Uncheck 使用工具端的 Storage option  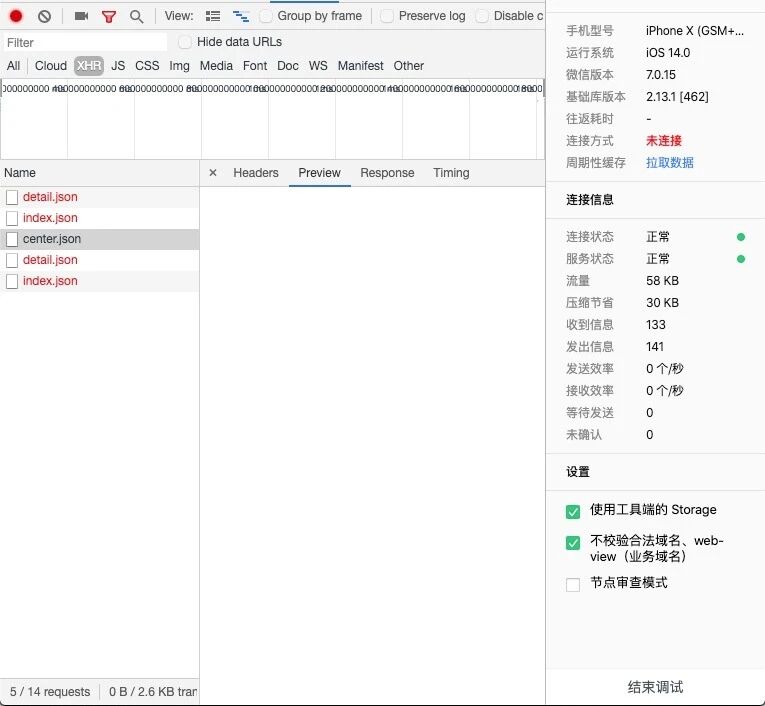point(573,511)
